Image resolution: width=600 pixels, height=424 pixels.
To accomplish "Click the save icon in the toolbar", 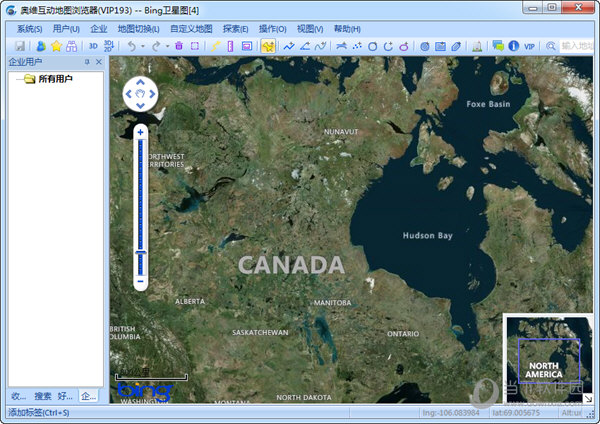I will pos(20,46).
